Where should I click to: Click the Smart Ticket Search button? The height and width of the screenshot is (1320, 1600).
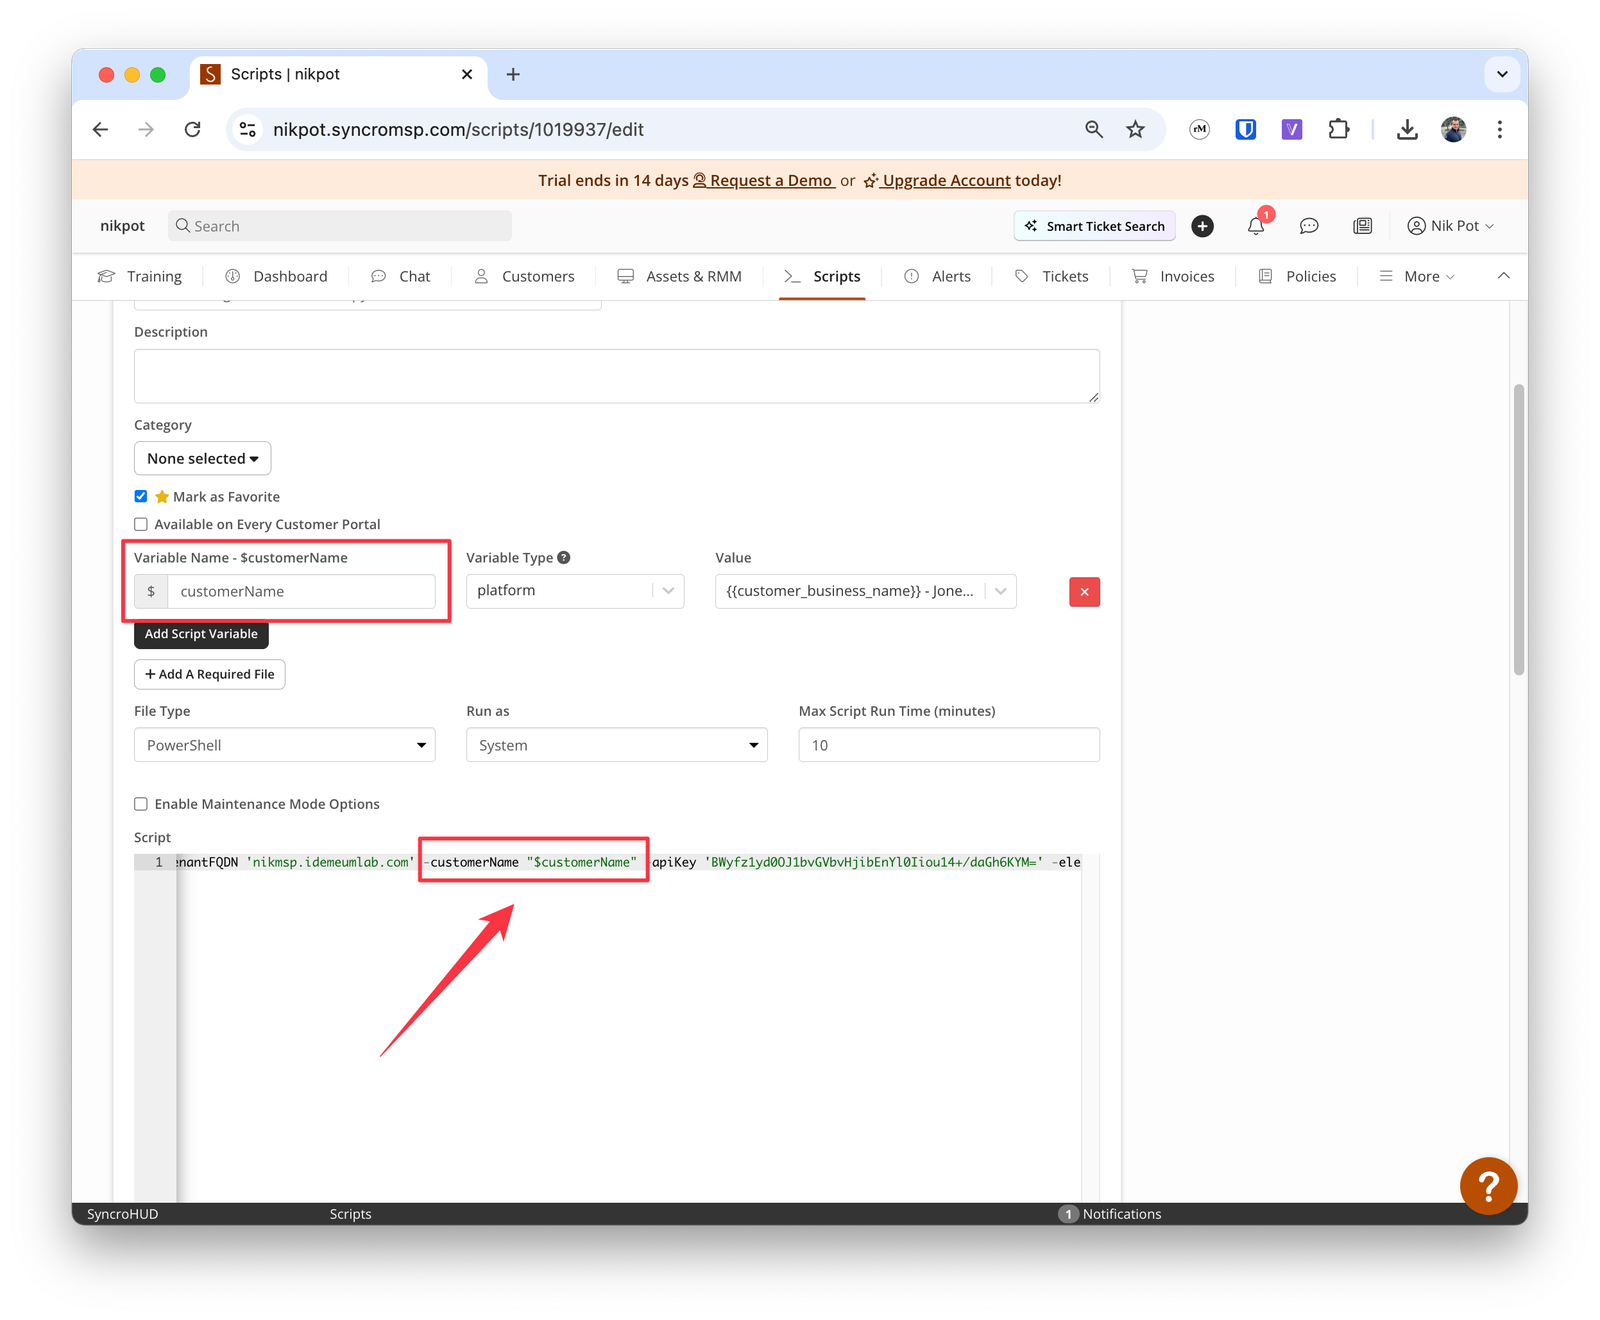(1095, 226)
